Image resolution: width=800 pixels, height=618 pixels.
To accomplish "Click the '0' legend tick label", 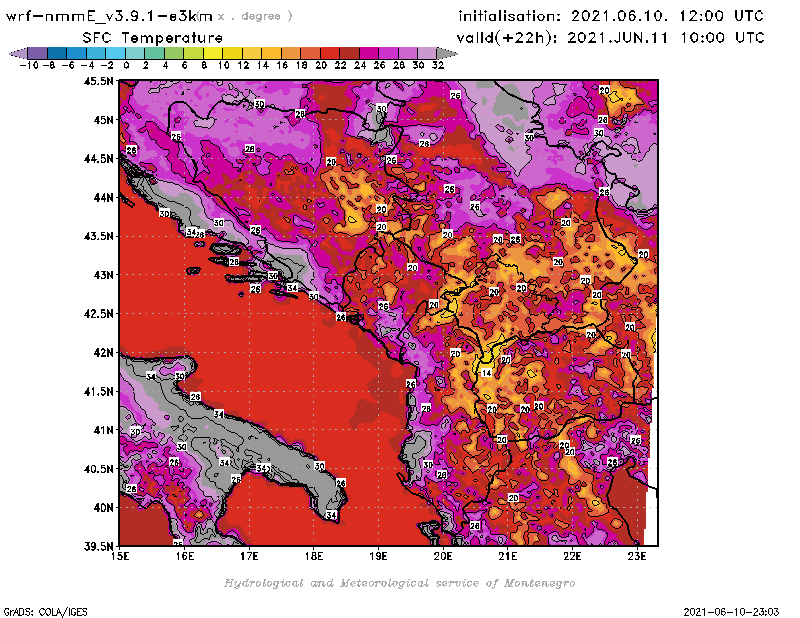I will 126,65.
